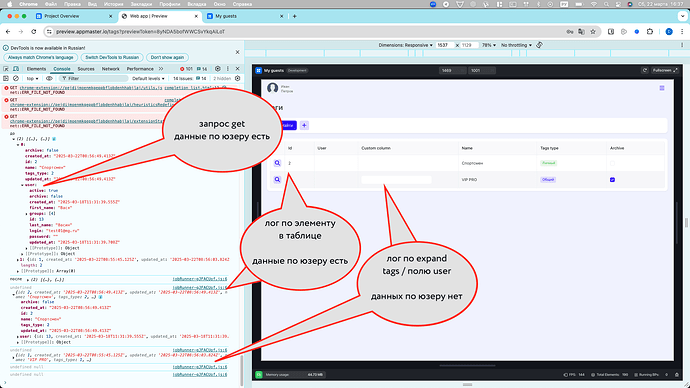Click the purple plus add button
The width and height of the screenshot is (690, 388).
click(304, 125)
